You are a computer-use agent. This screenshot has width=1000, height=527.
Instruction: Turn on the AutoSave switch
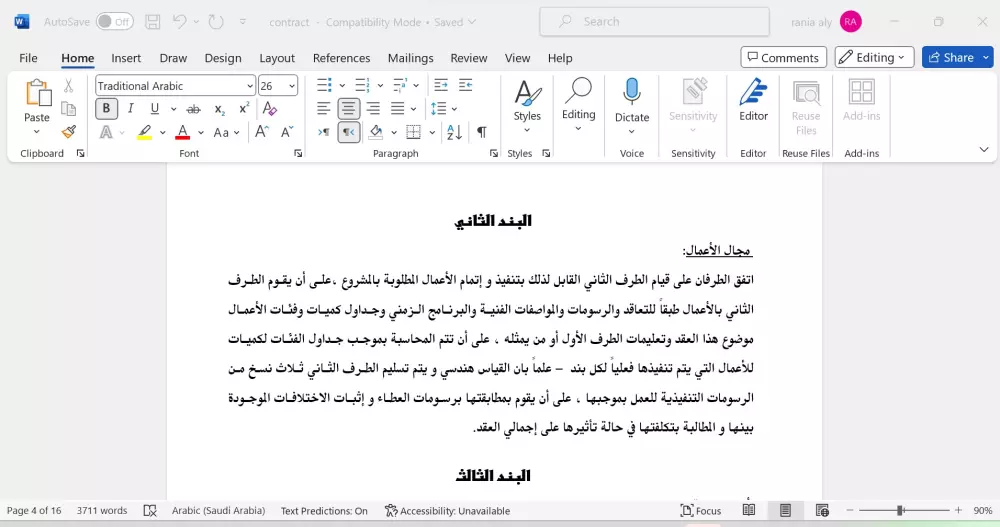pos(115,22)
